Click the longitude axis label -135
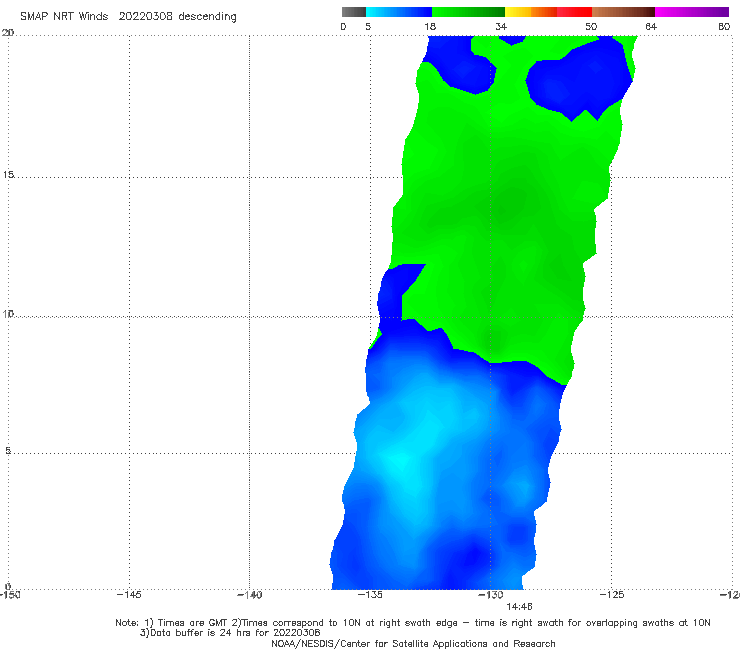 370,594
